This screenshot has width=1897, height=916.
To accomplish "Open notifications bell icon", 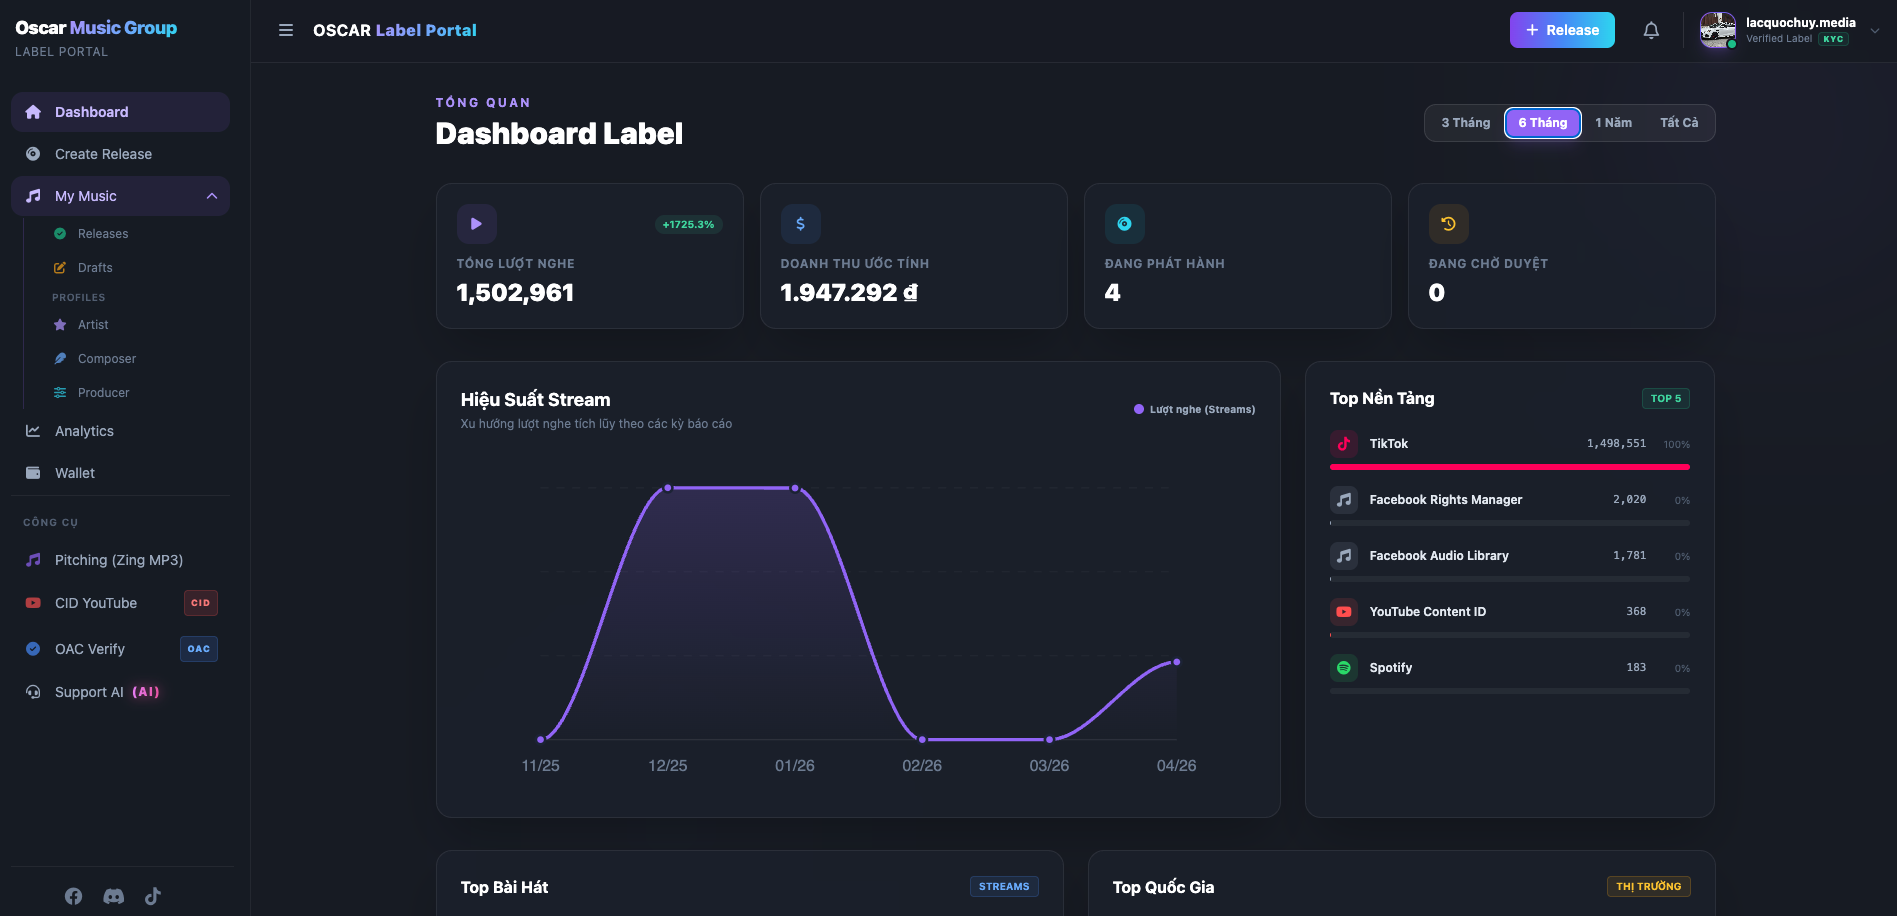I will coord(1651,30).
